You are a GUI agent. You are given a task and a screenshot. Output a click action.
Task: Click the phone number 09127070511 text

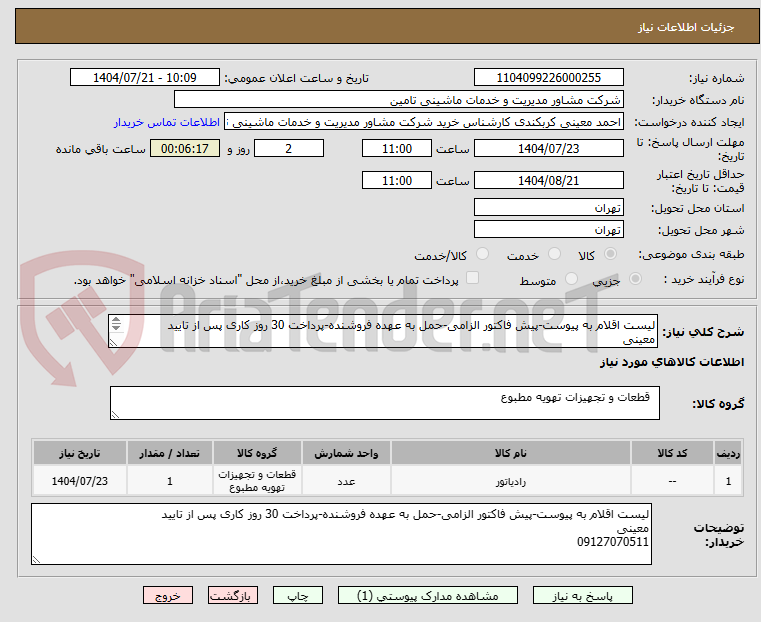pyautogui.click(x=612, y=542)
